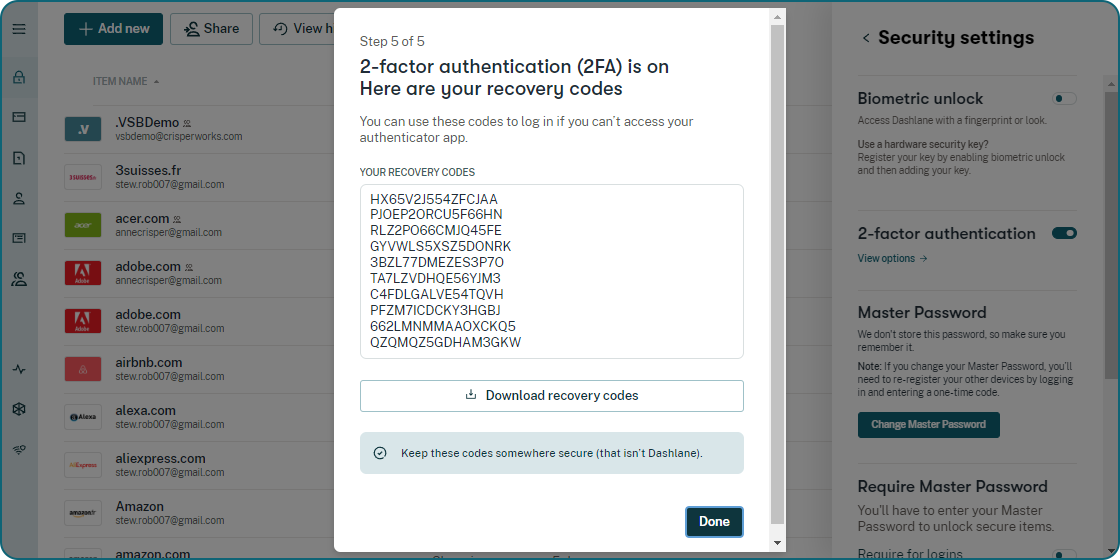Click Download recovery codes button

(x=552, y=396)
